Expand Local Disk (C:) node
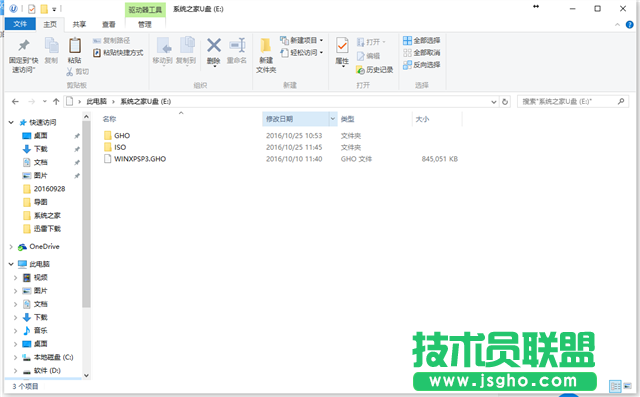640x397 pixels. [16, 357]
